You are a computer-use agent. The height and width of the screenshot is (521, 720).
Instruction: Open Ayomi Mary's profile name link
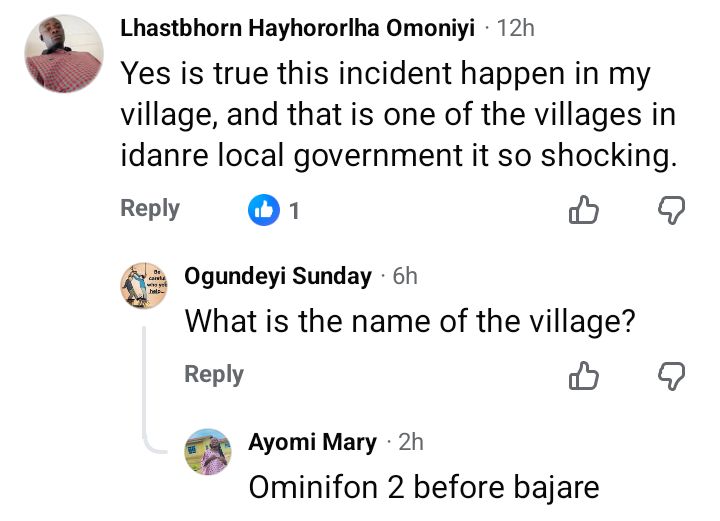[x=312, y=442]
